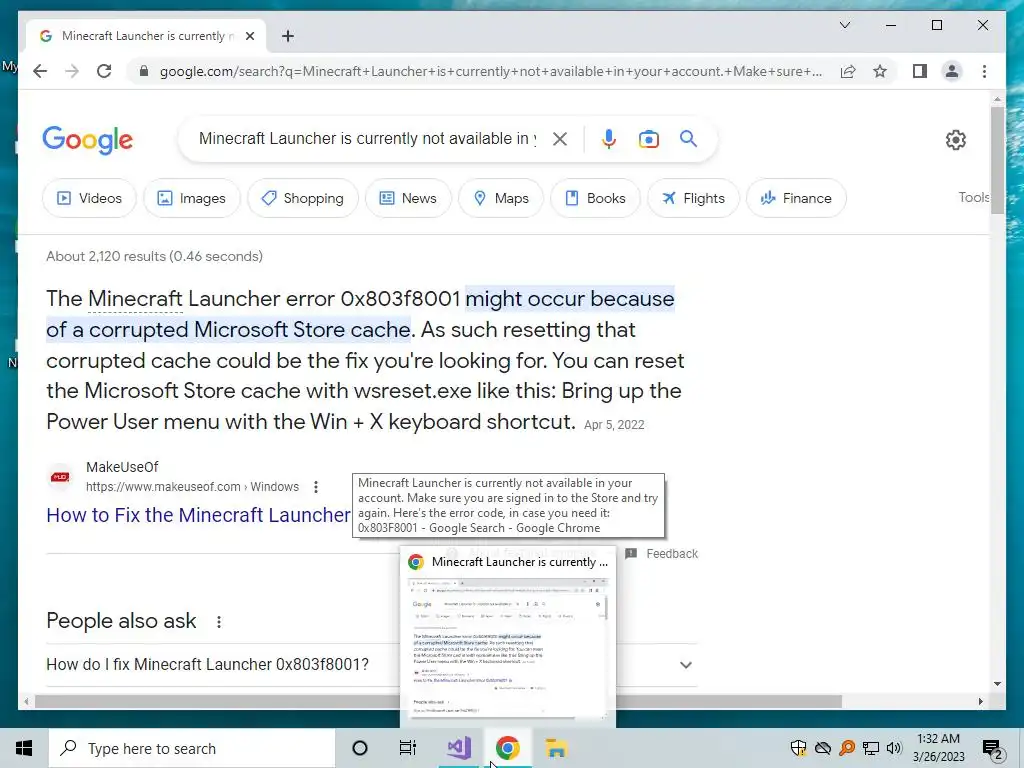Click the horizontal scrollbar thumb
The image size is (1024, 768).
pos(438,701)
